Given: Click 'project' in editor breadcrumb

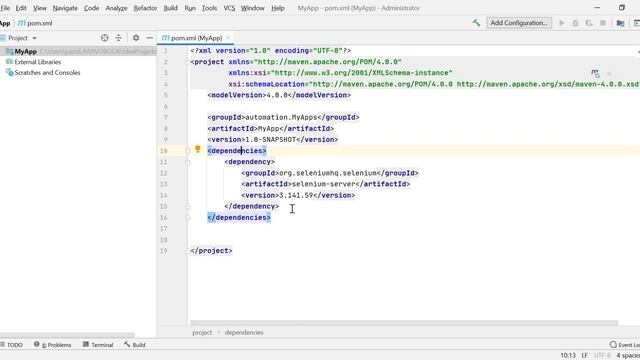Looking at the screenshot, I should click(x=202, y=333).
